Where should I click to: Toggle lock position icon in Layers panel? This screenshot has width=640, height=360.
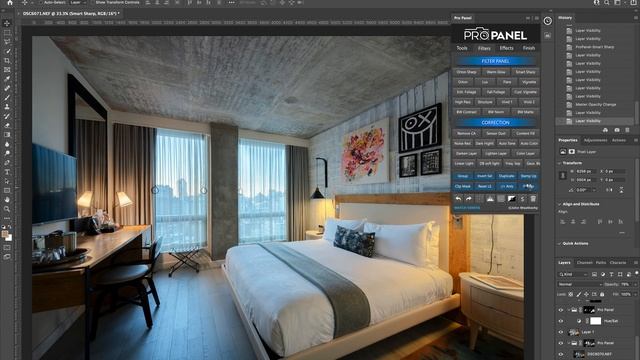(587, 294)
